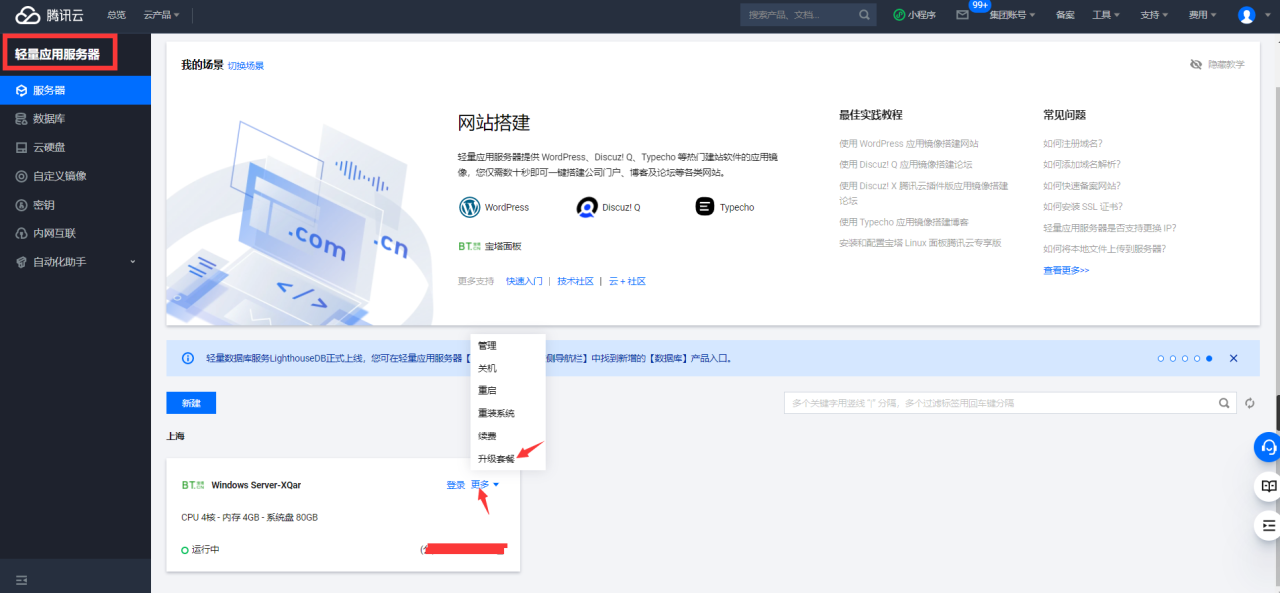
Task: Open 使用 WordPress 应用镜像搭建网站 tutorial
Action: (909, 143)
